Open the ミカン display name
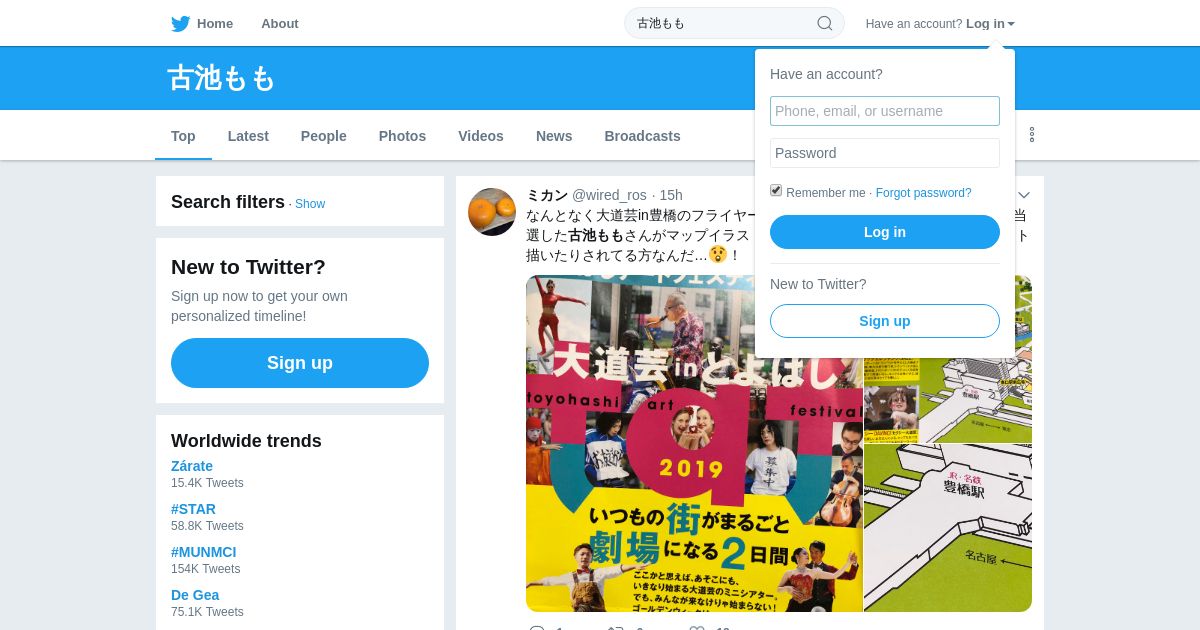 [547, 195]
